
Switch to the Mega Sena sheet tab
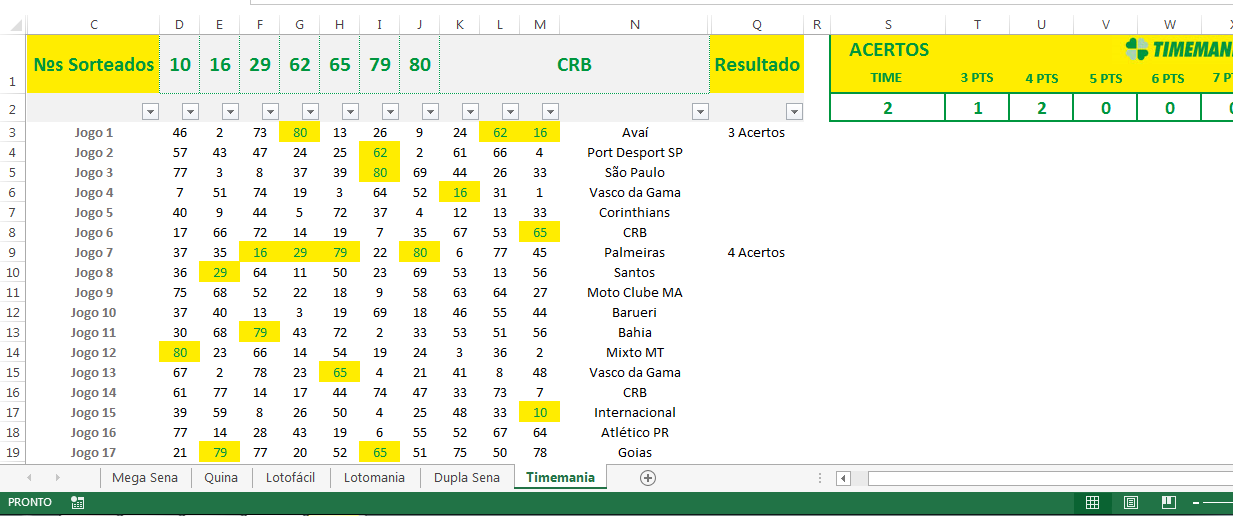(x=144, y=478)
